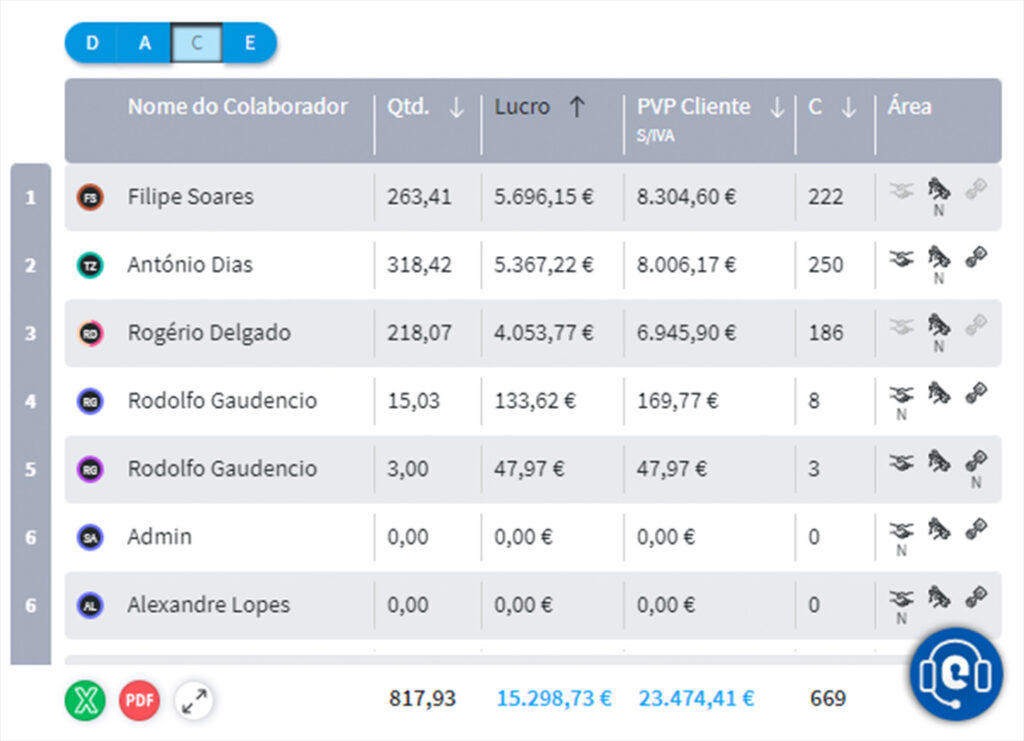Select the link icon for Rodolfo Gaudencio
The image size is (1024, 741).
(977, 394)
